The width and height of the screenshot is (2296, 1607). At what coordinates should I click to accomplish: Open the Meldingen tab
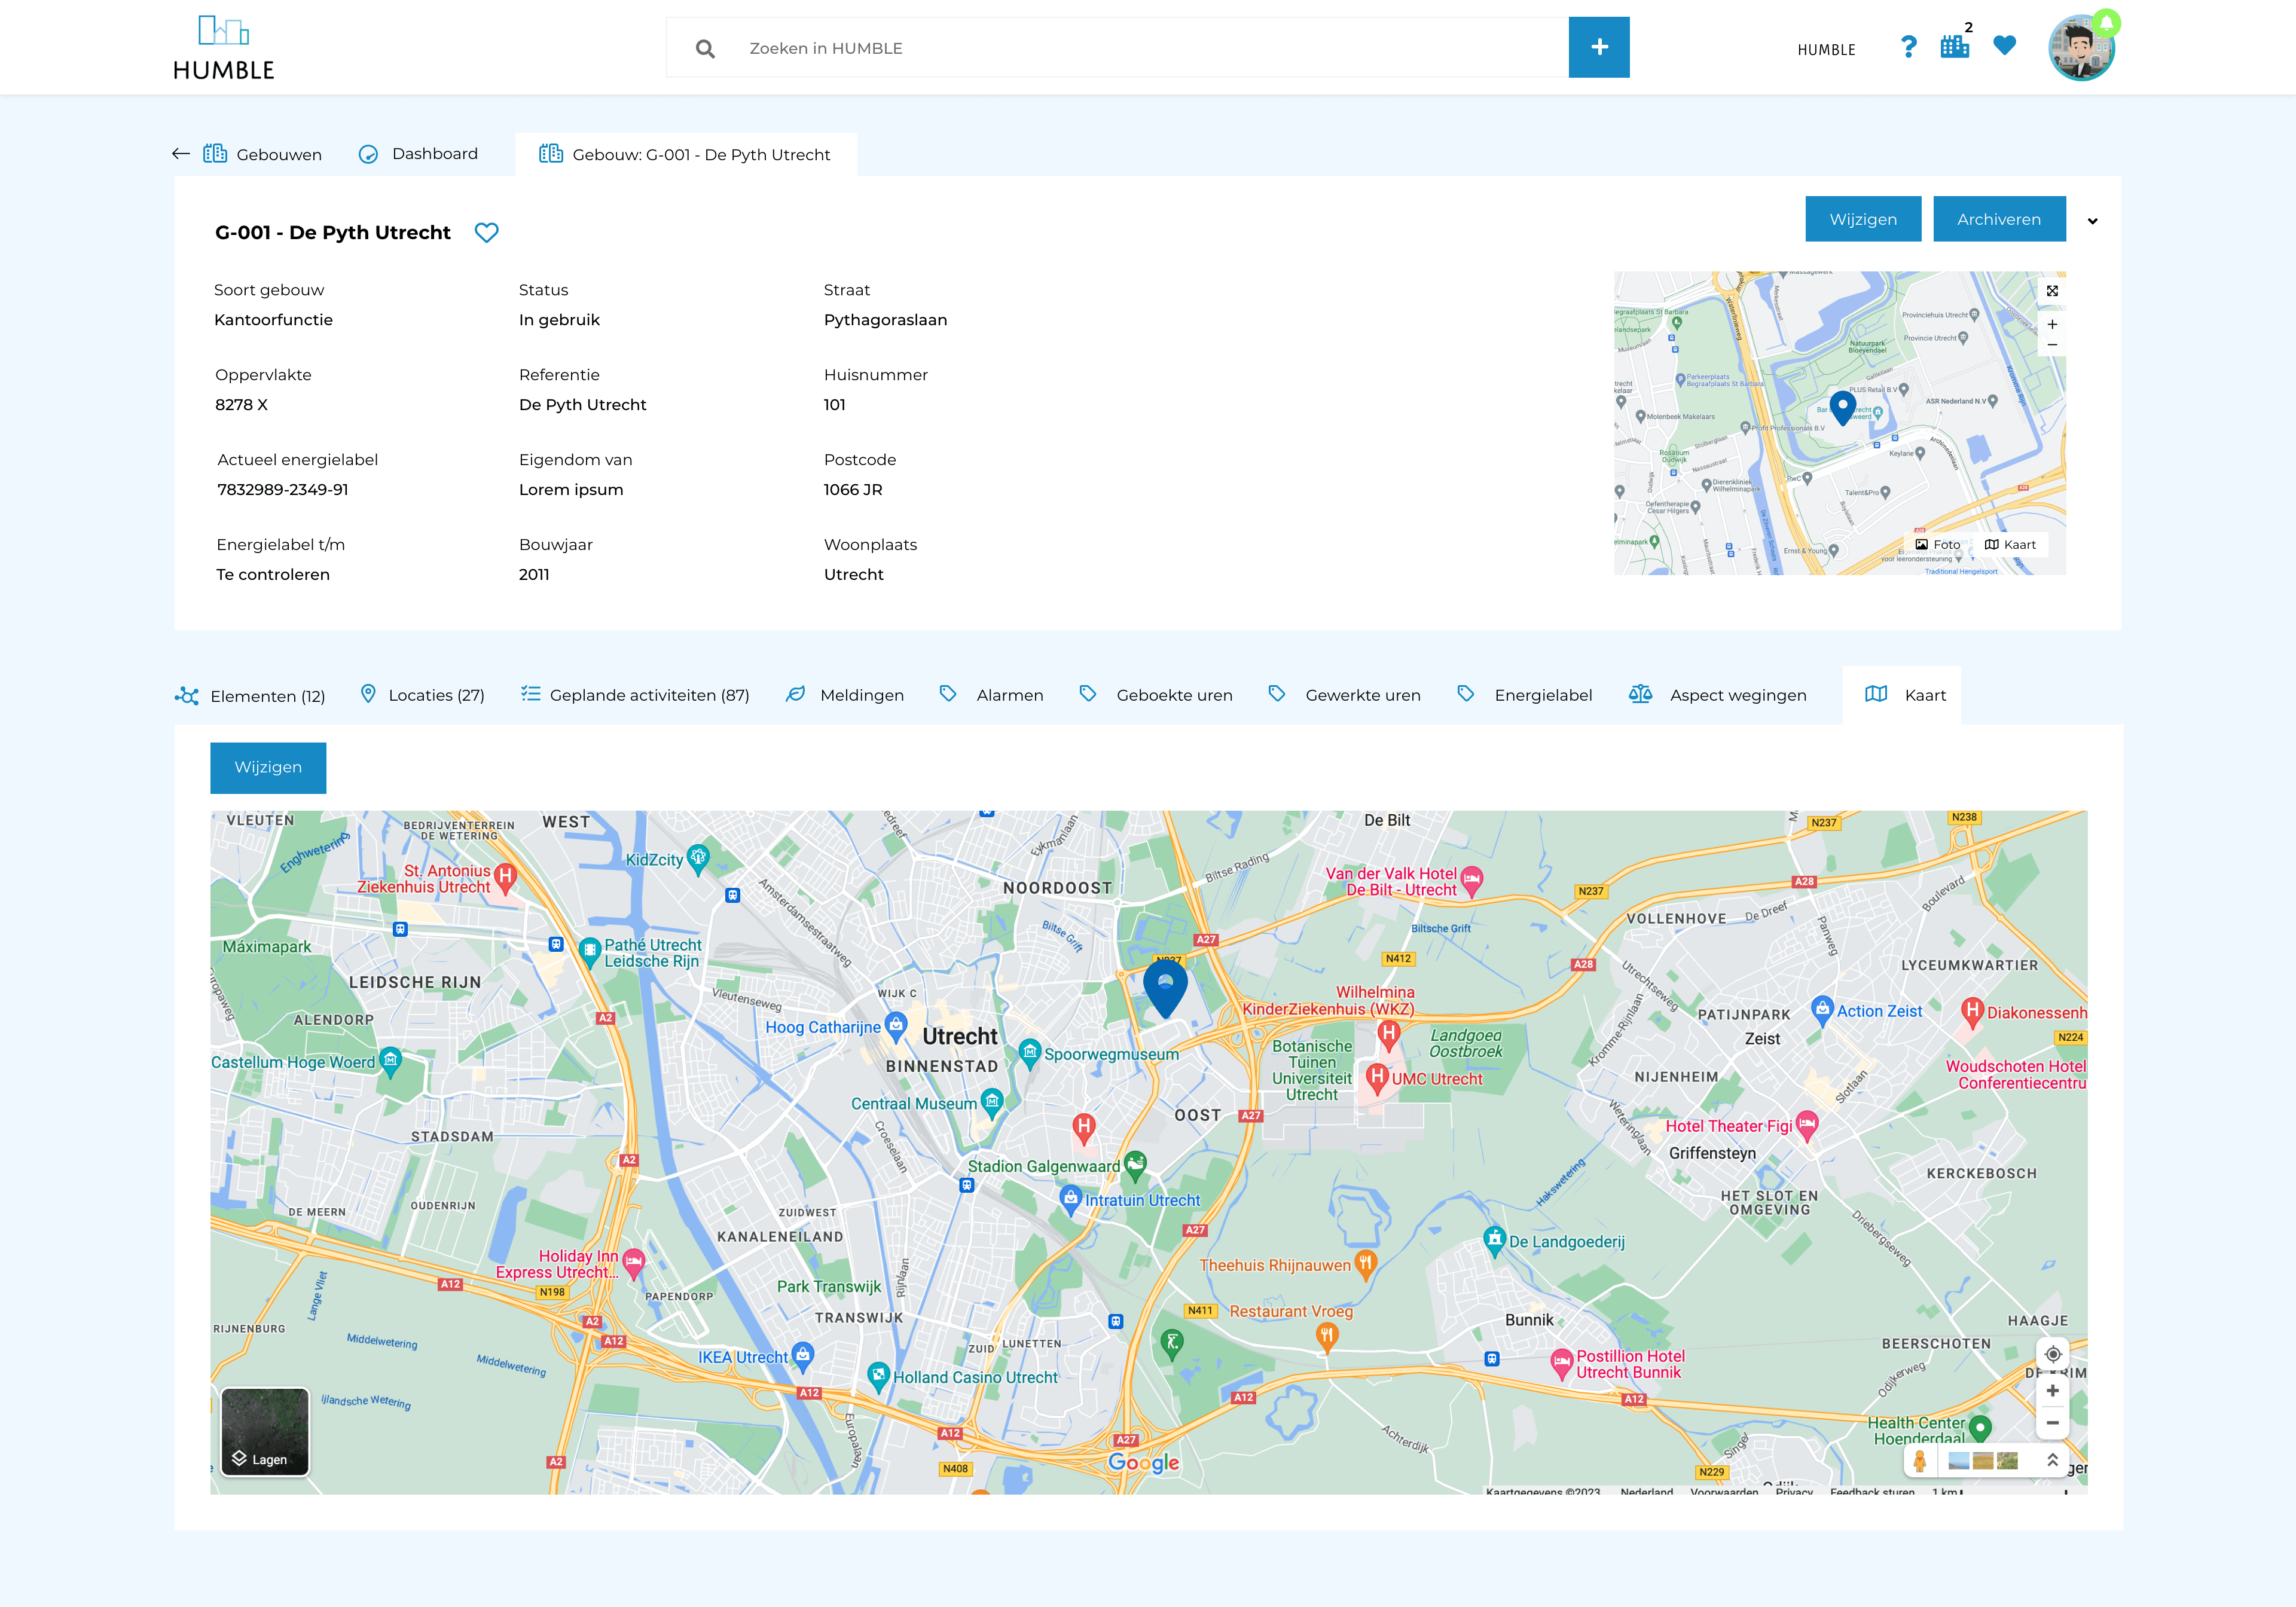click(844, 694)
